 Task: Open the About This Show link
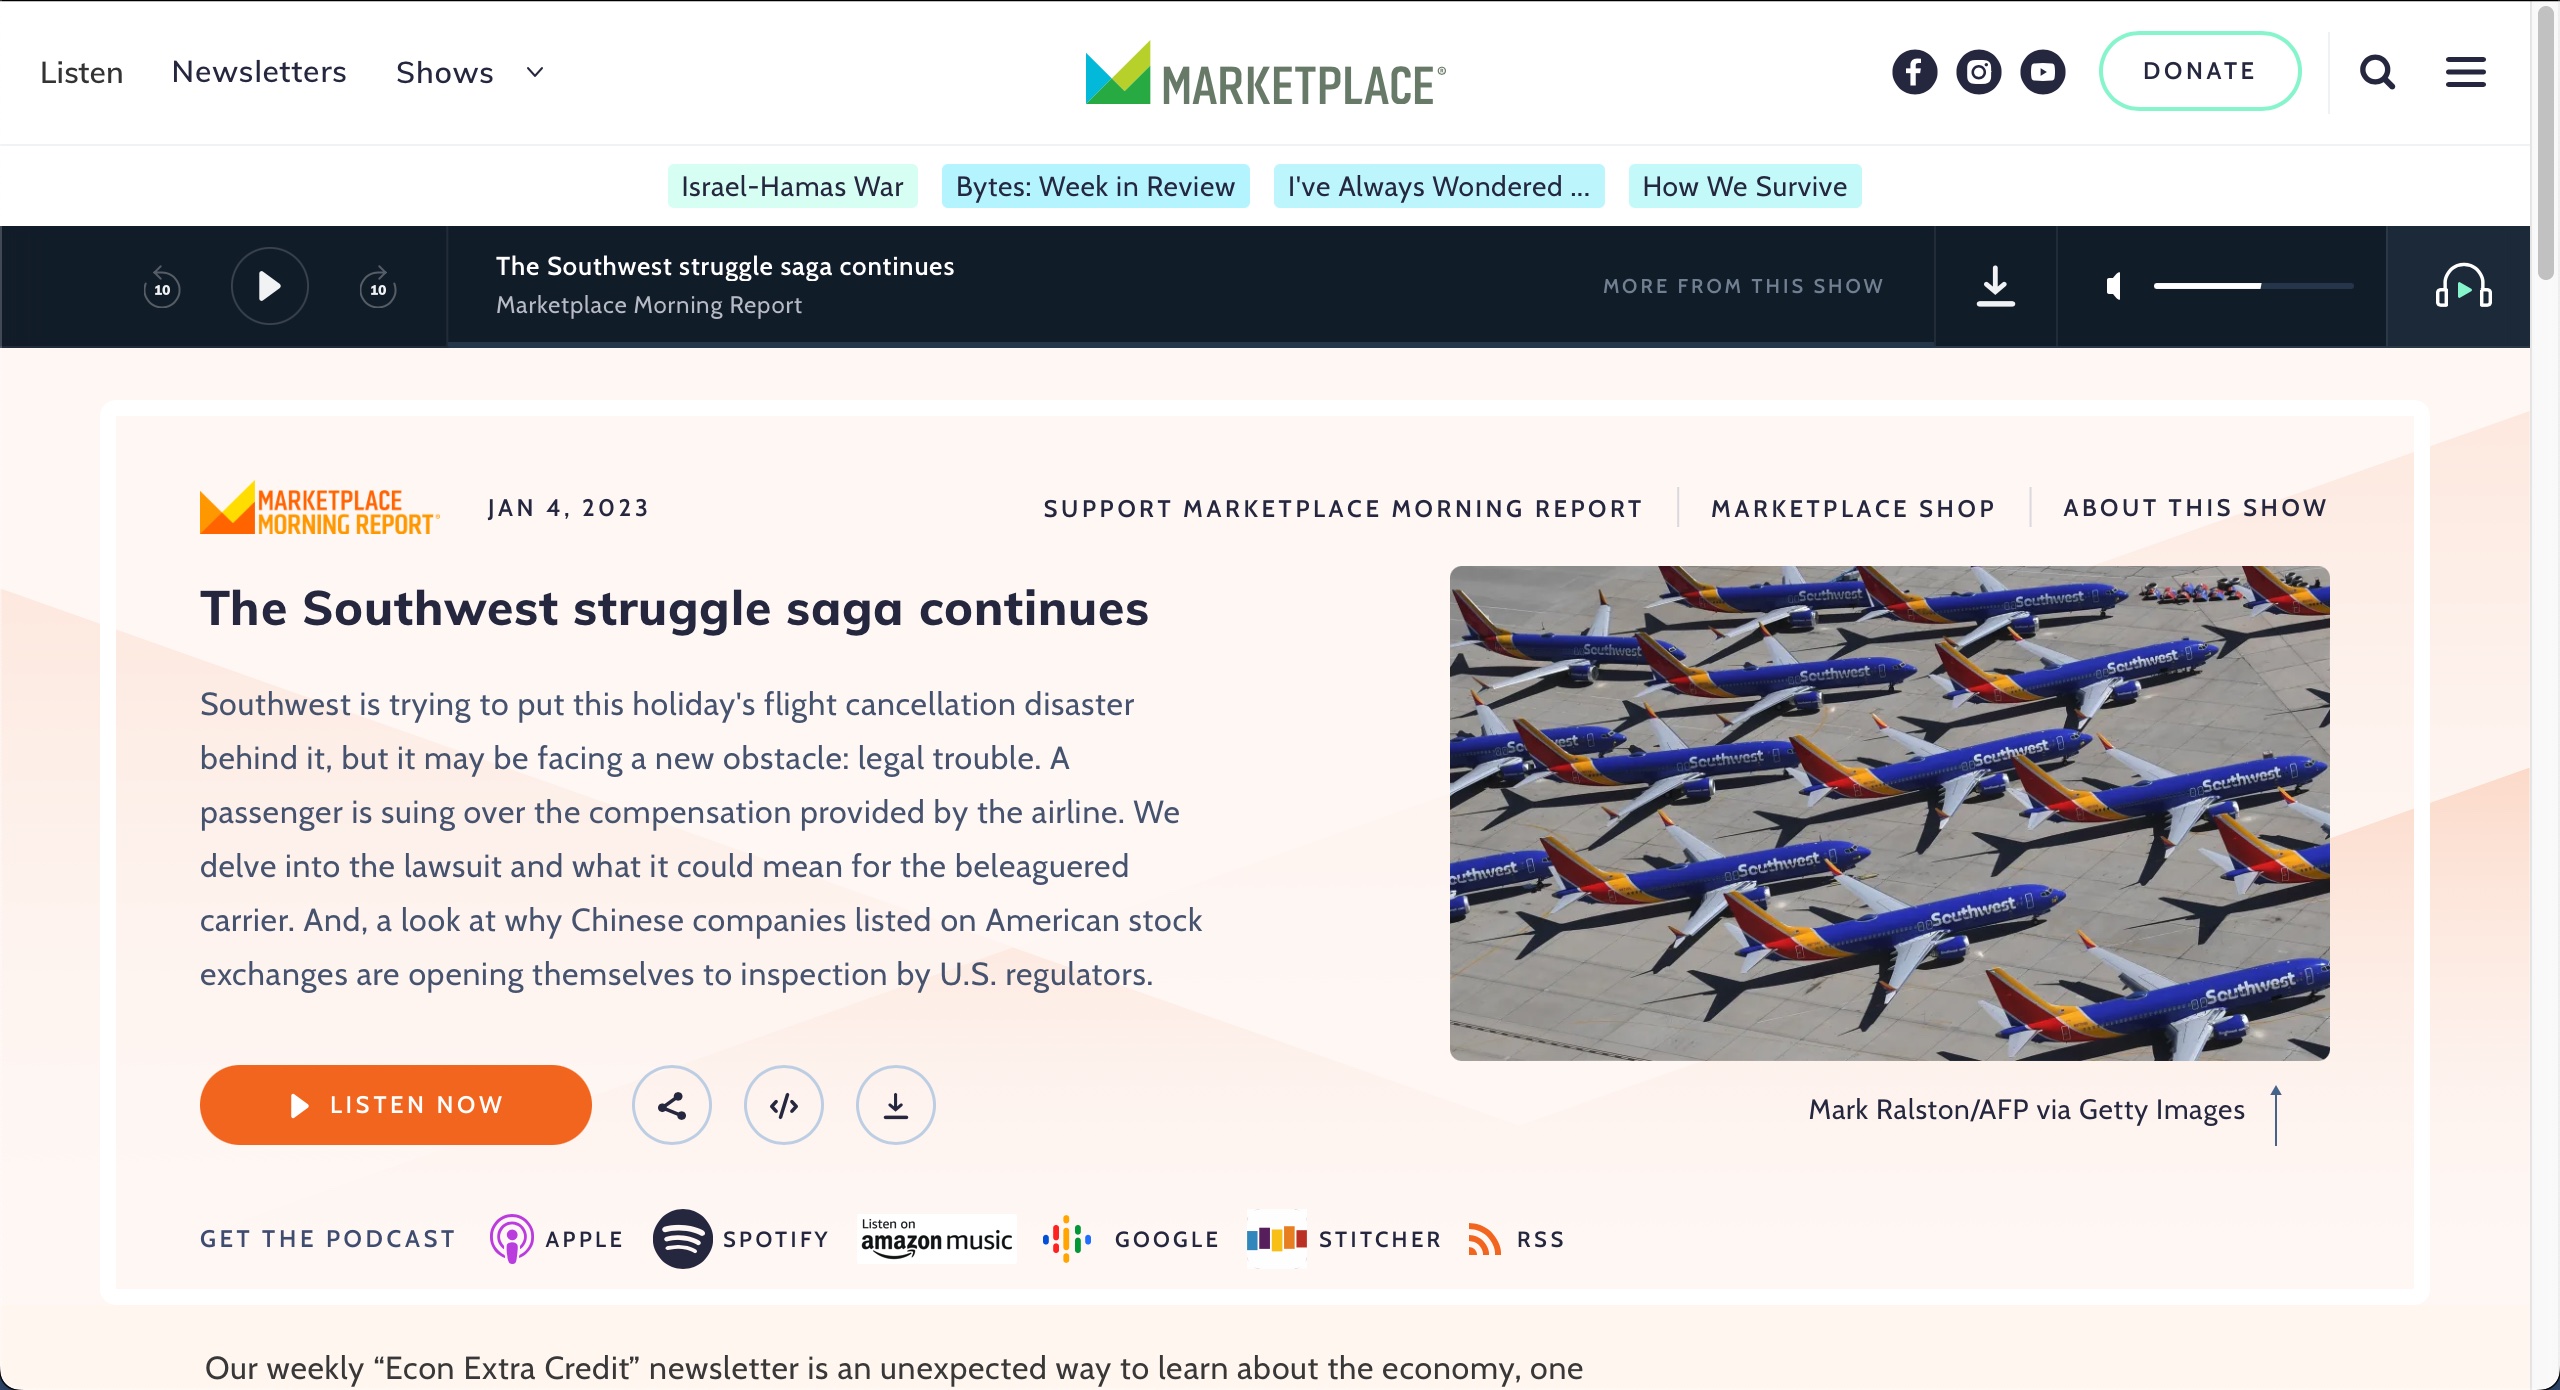[x=2195, y=508]
